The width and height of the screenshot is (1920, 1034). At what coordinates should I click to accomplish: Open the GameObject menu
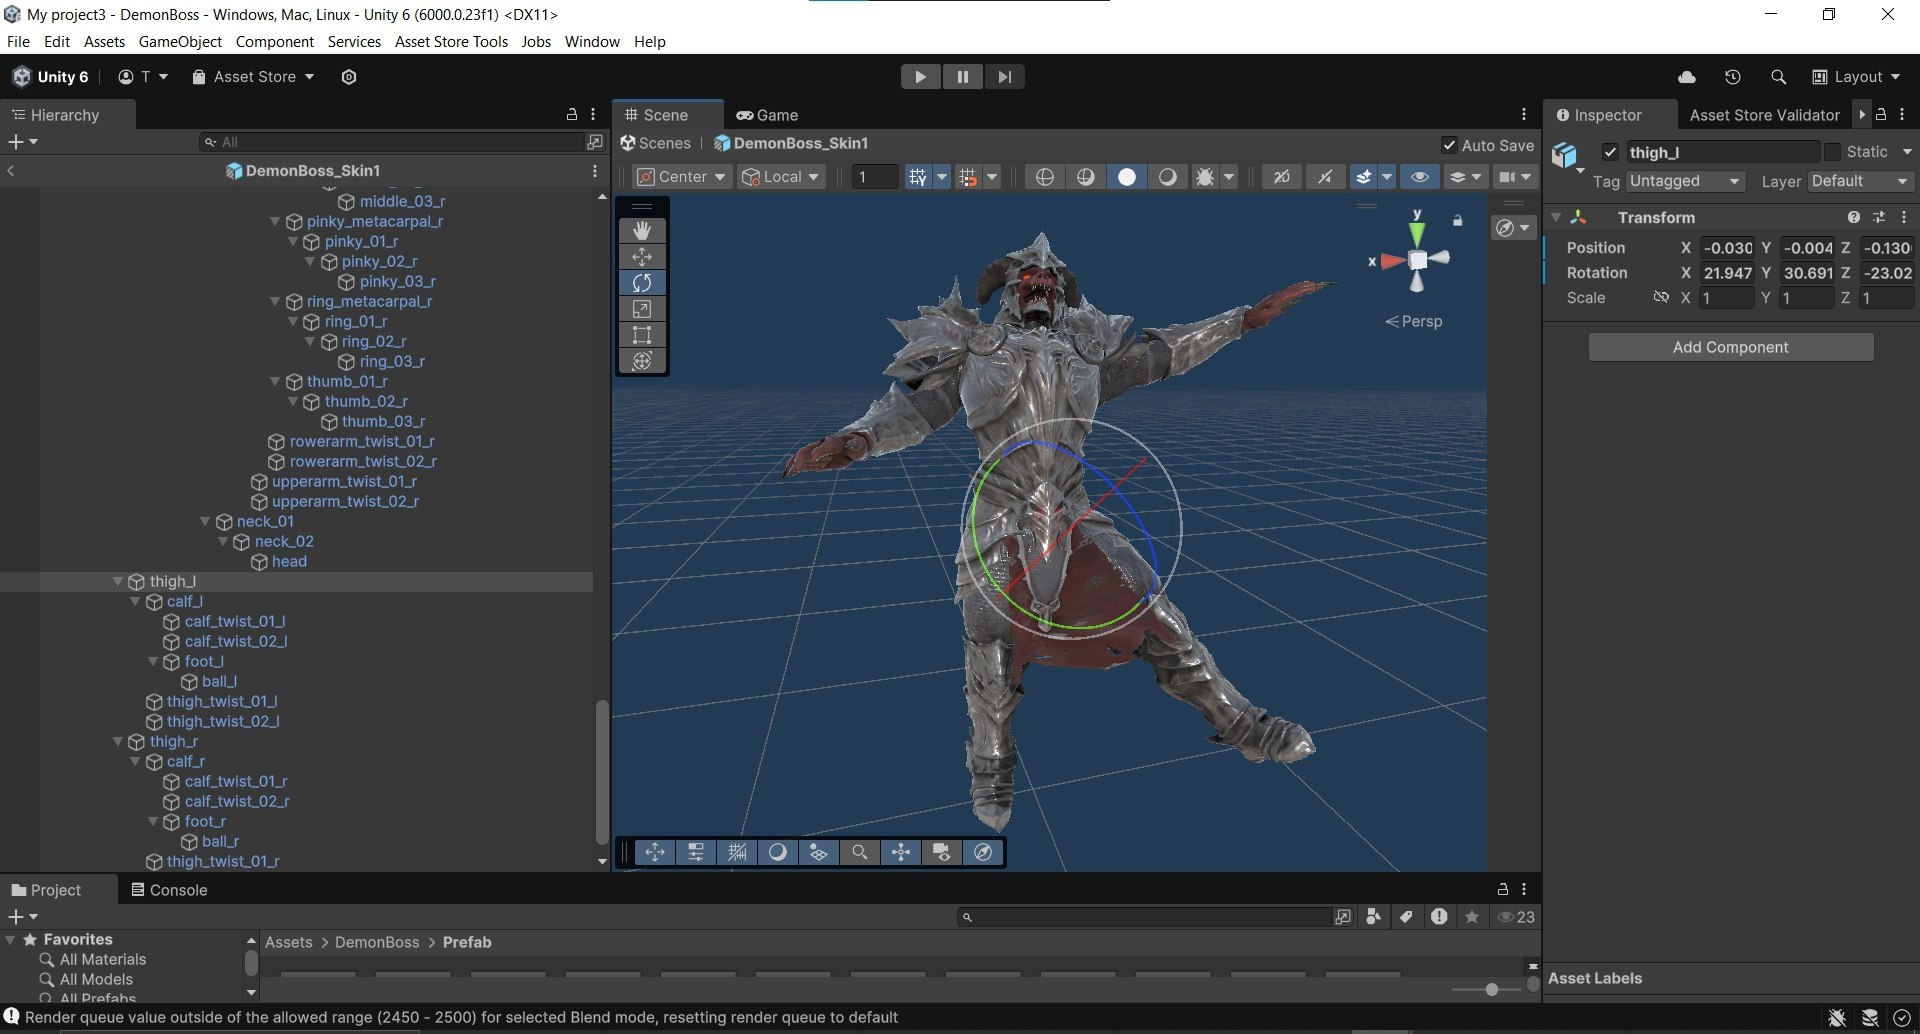[x=180, y=42]
